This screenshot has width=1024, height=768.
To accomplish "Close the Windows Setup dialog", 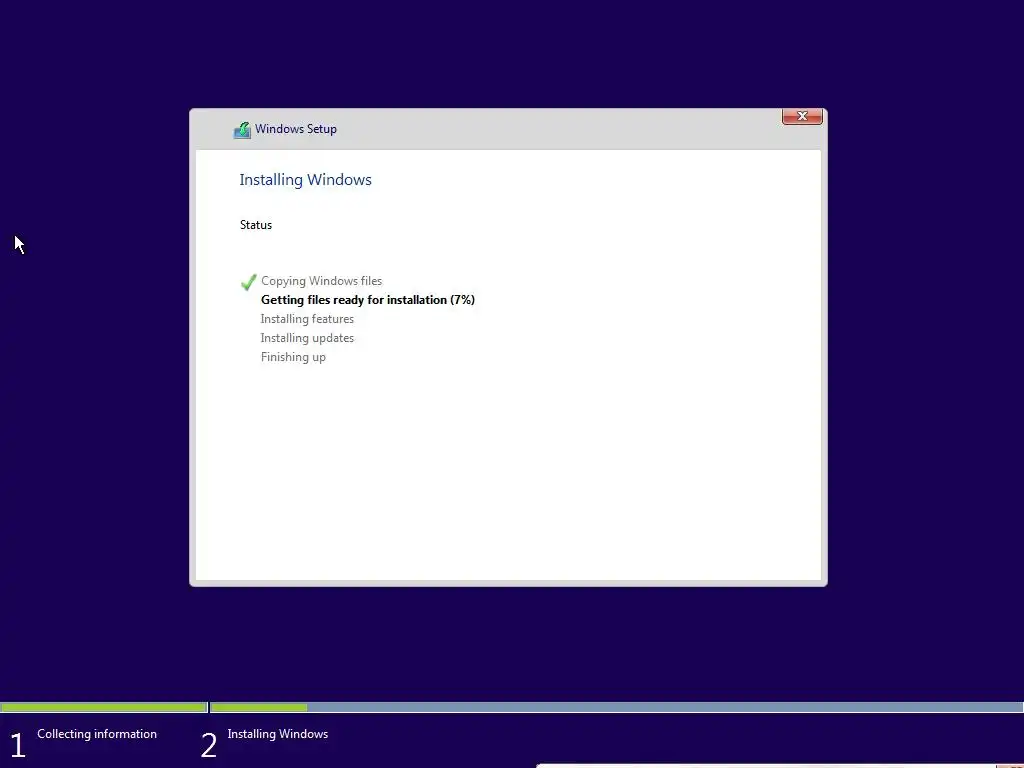I will point(802,116).
